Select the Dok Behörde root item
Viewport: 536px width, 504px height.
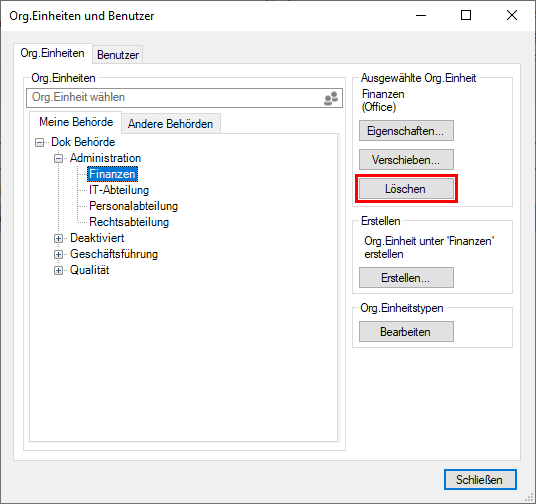83,142
